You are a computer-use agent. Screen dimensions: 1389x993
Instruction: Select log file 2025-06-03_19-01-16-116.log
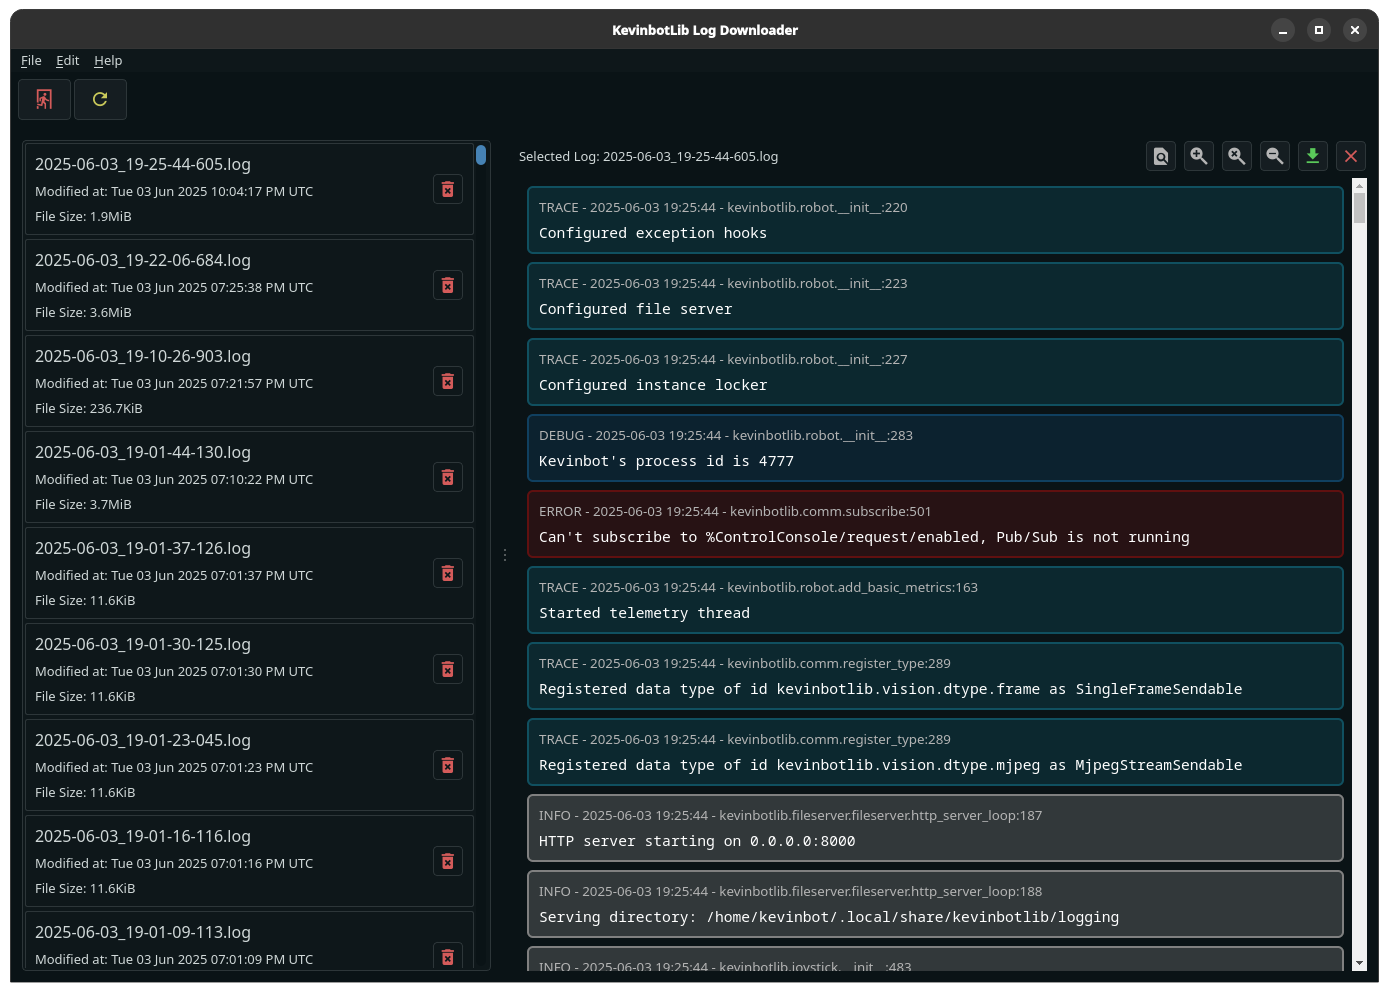tap(249, 861)
